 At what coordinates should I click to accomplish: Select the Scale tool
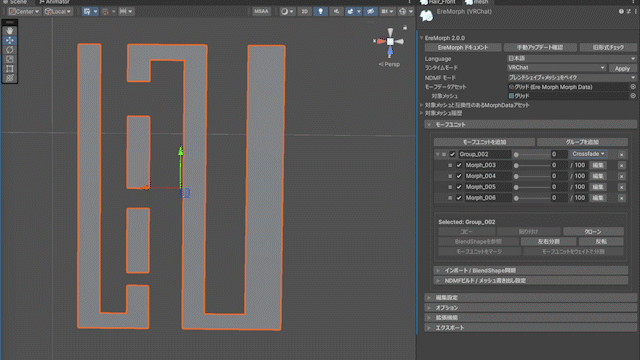click(10, 59)
